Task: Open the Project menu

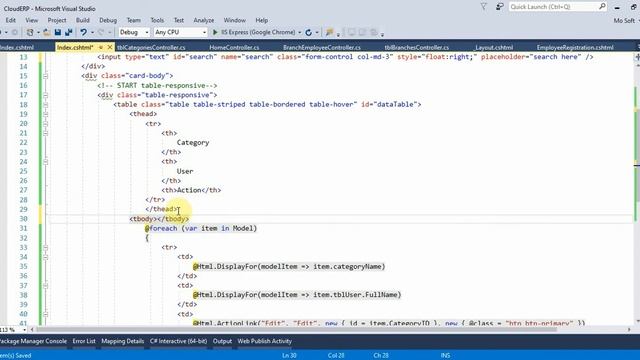Action: click(57, 20)
